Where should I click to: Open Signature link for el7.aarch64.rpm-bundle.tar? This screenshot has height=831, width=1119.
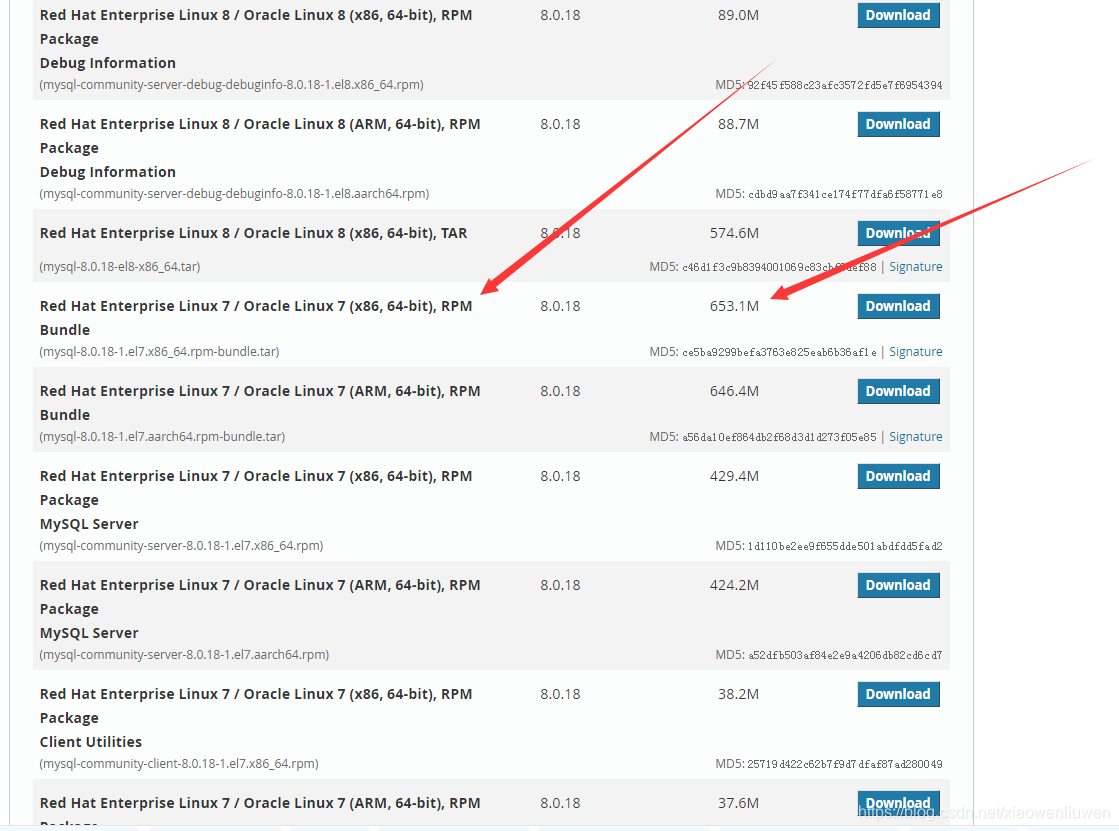(916, 437)
